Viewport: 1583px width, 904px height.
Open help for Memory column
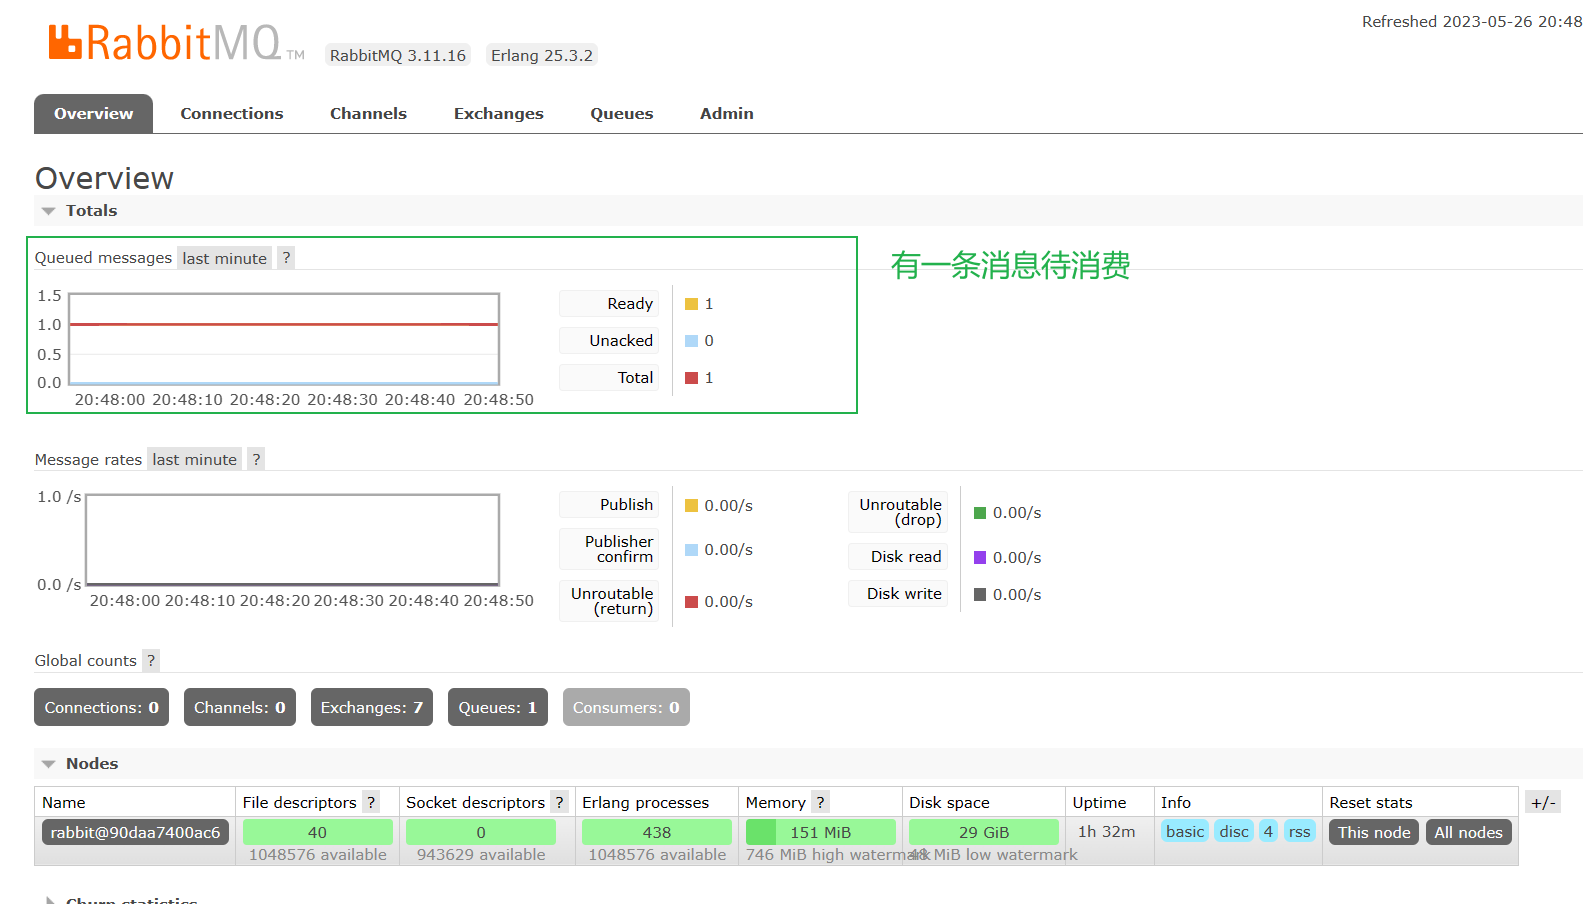[x=820, y=803]
